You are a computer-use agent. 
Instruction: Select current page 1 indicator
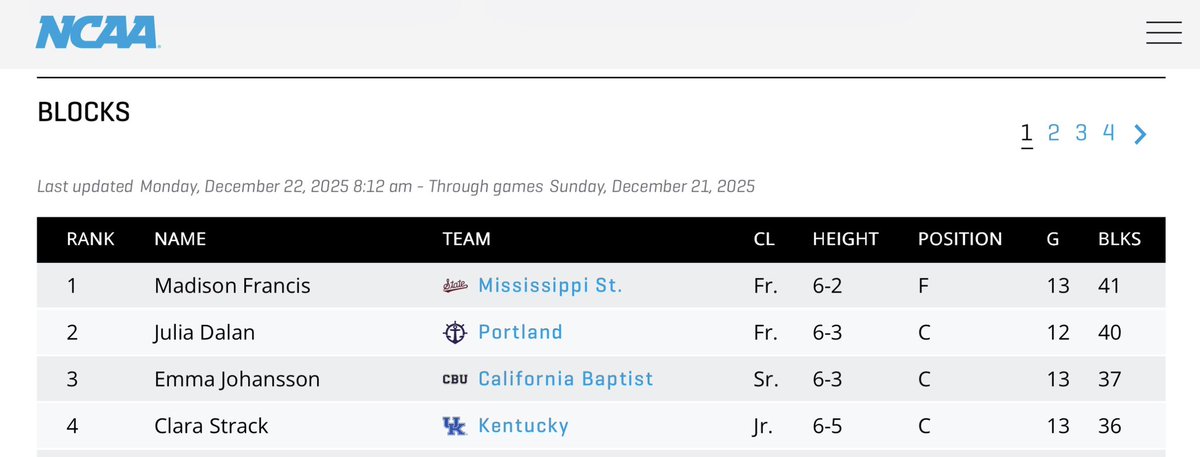(x=1026, y=133)
